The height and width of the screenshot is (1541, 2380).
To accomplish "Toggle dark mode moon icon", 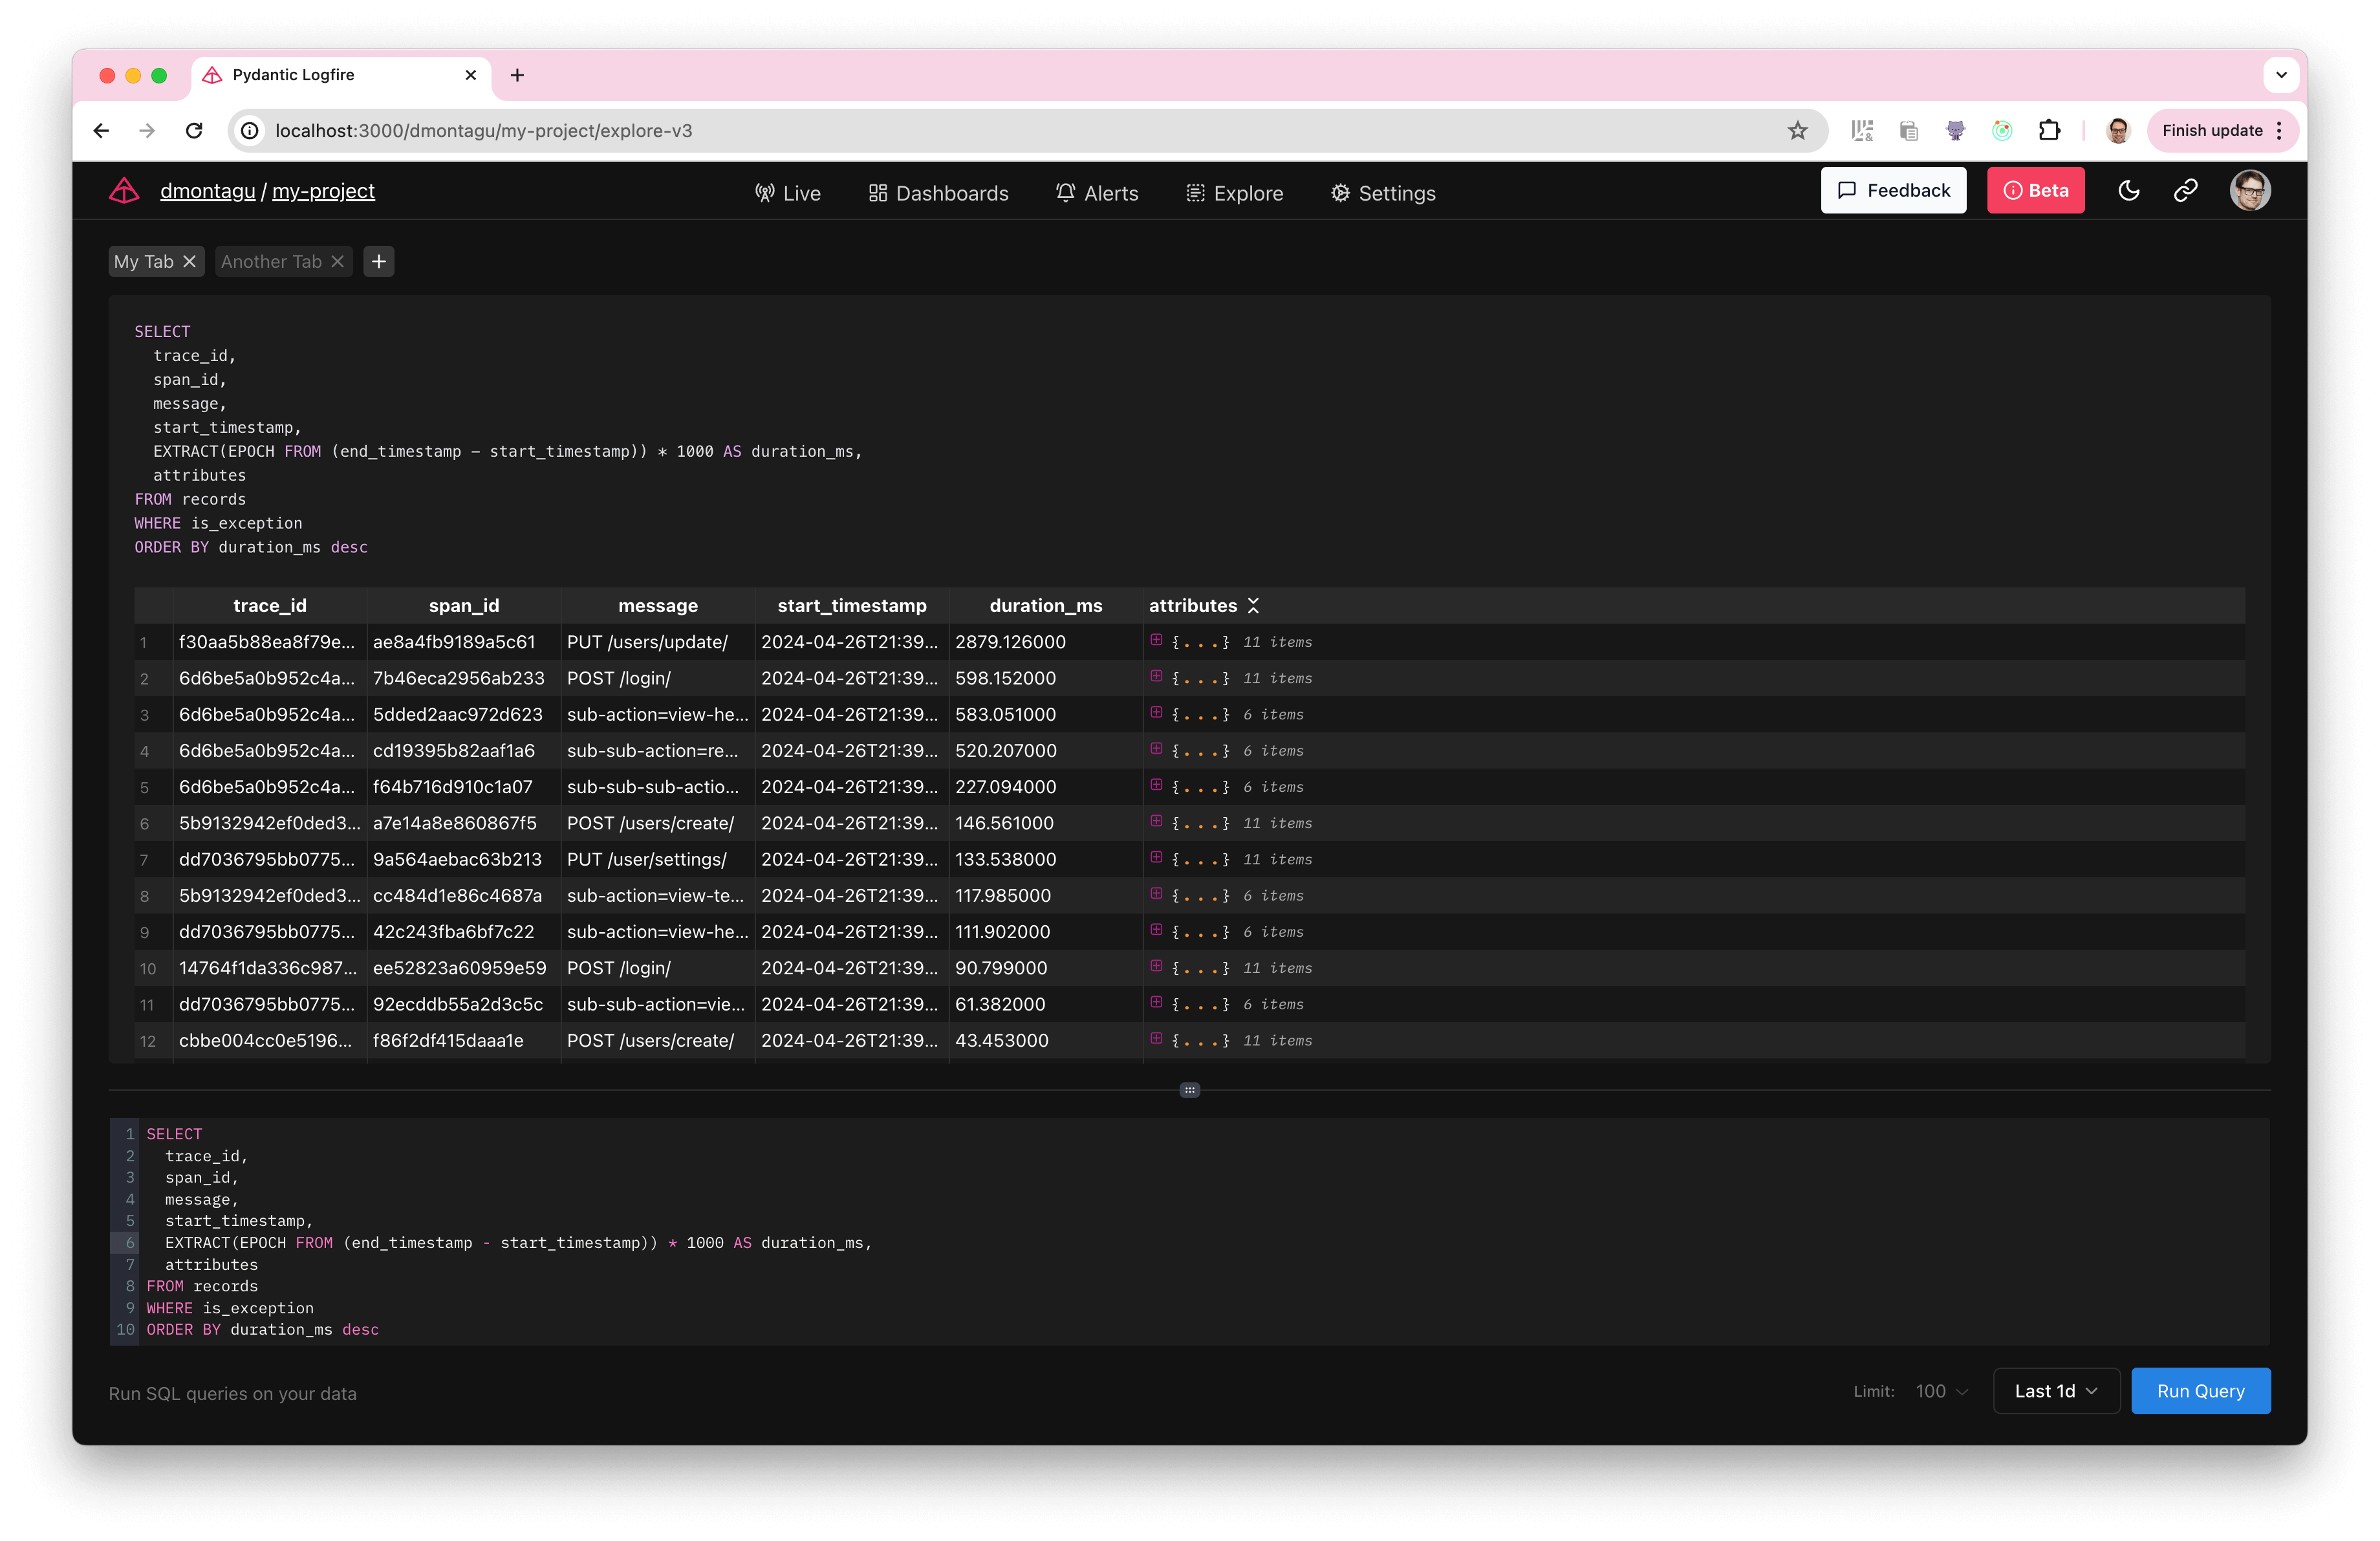I will coord(2128,190).
